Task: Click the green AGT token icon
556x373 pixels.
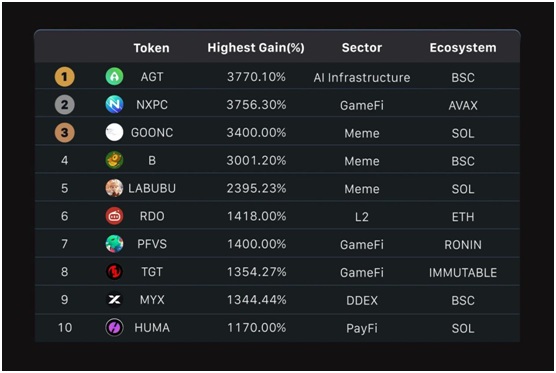Action: pyautogui.click(x=114, y=77)
